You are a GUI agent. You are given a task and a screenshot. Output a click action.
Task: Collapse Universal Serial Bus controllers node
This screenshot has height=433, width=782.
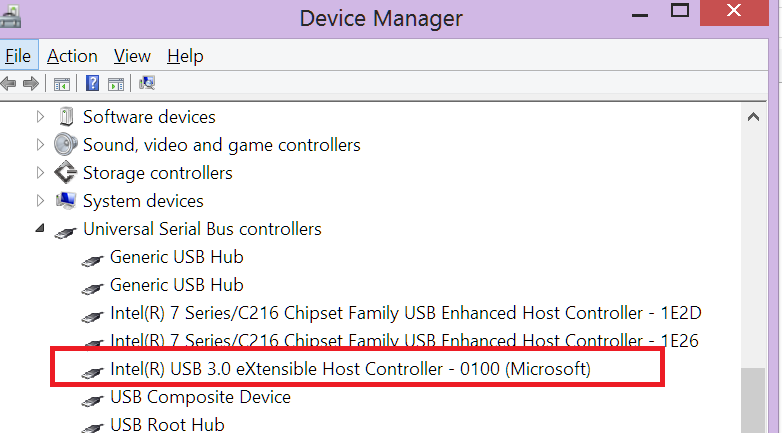point(40,230)
